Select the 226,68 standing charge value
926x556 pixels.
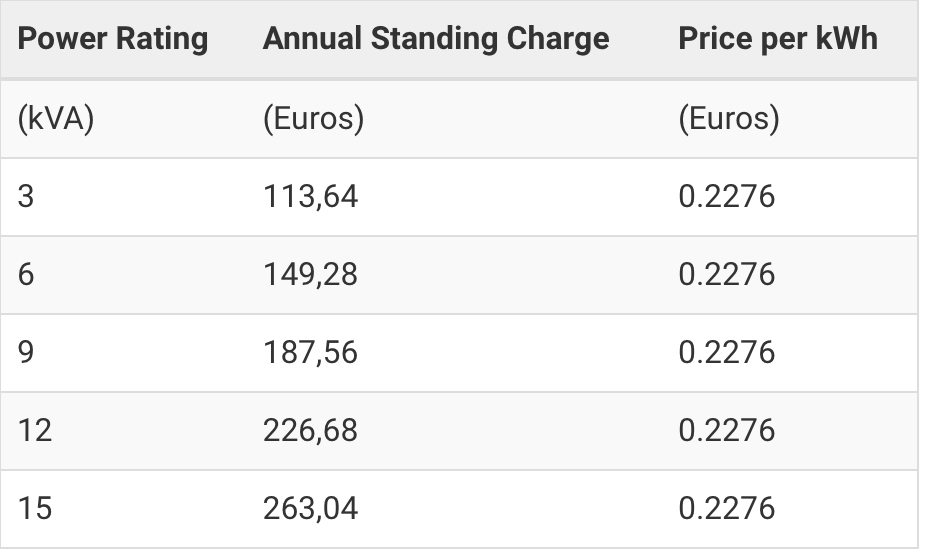point(310,430)
